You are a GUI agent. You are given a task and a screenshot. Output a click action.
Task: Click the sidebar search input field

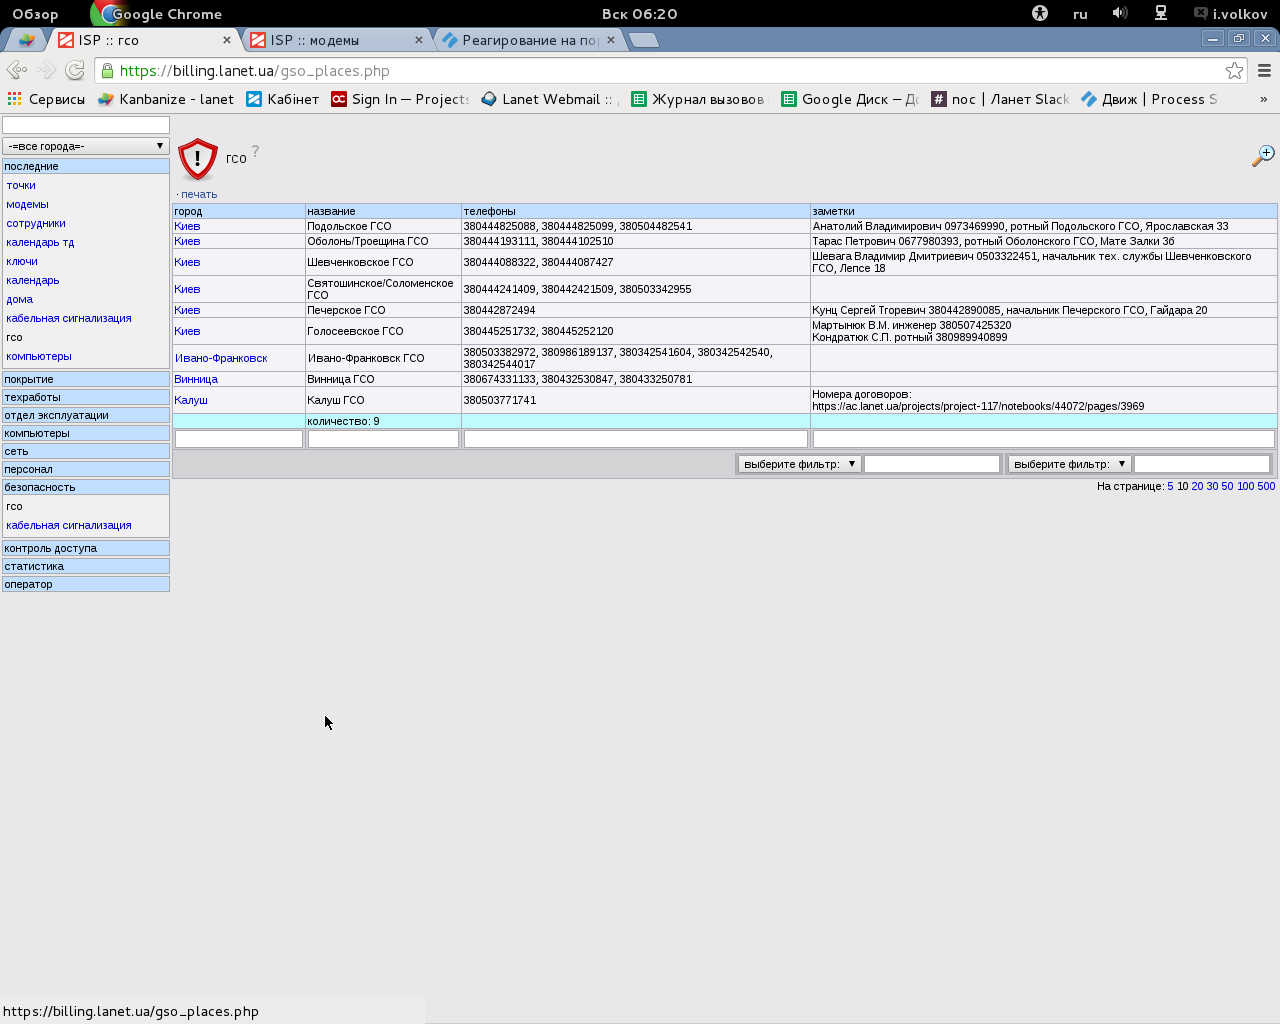[x=86, y=124]
